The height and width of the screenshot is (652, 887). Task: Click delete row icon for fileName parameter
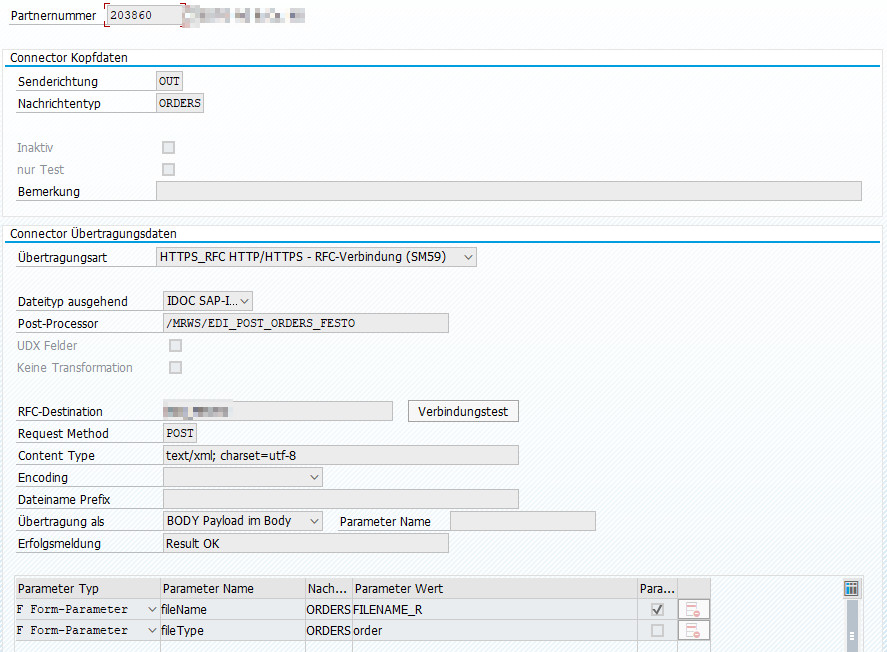(x=693, y=609)
